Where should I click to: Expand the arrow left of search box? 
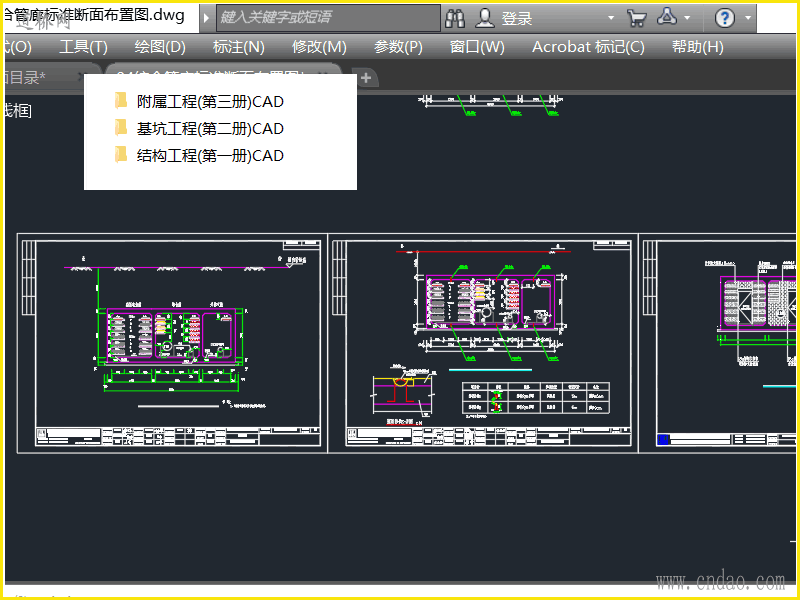pyautogui.click(x=206, y=18)
